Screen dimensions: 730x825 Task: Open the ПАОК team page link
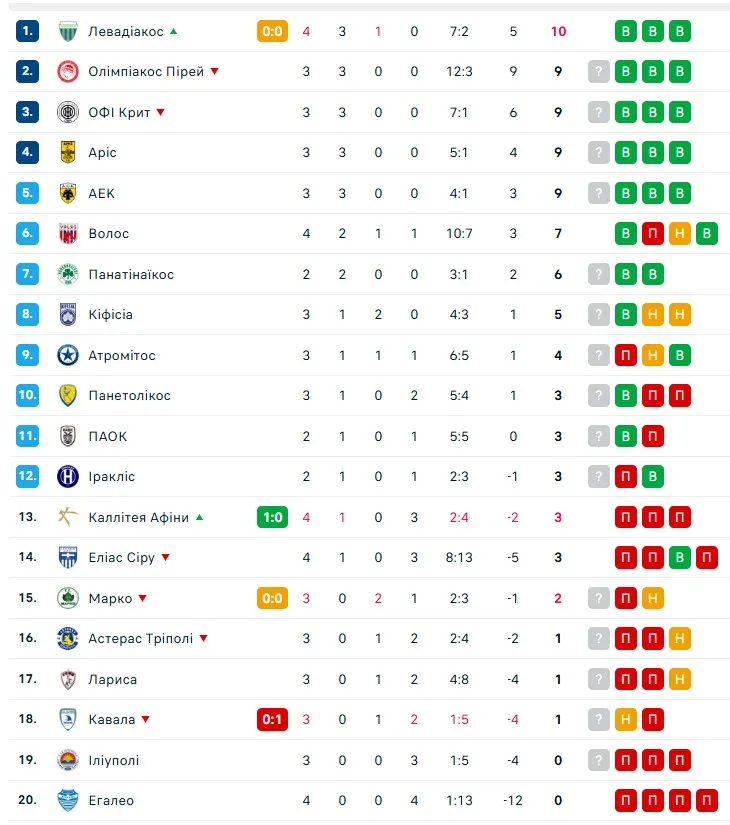[x=107, y=436]
